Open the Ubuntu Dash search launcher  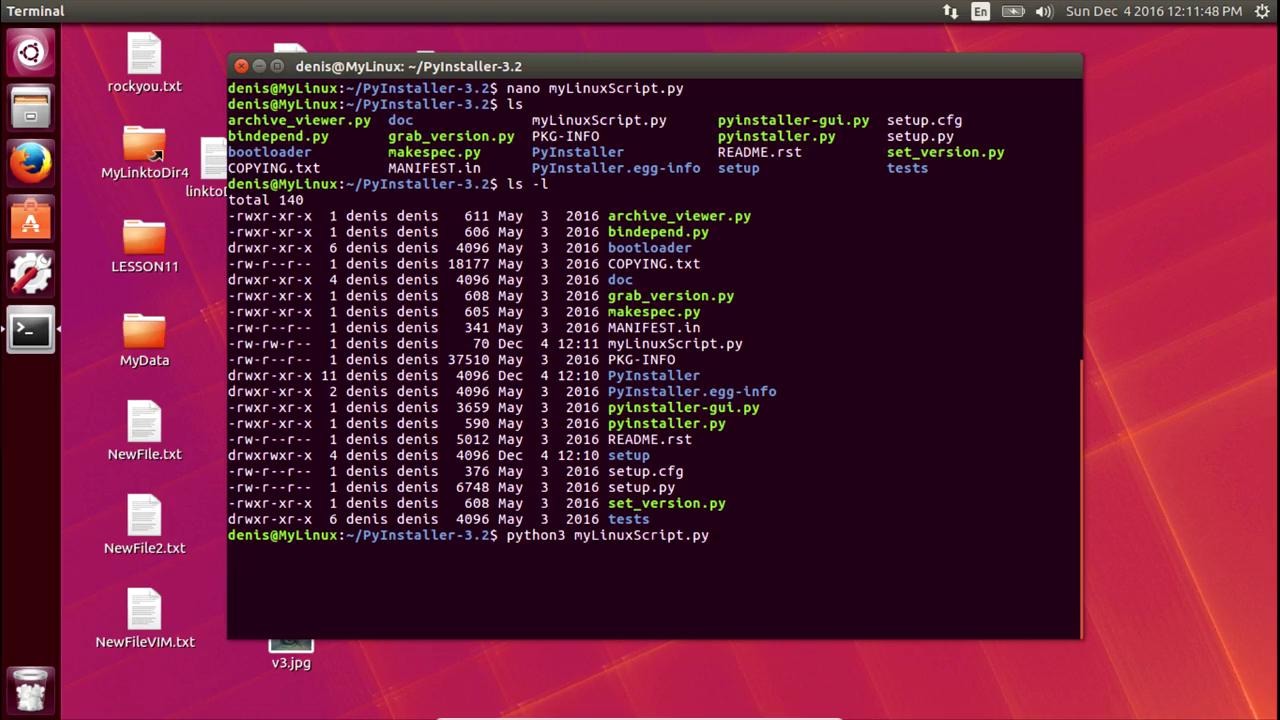30,53
